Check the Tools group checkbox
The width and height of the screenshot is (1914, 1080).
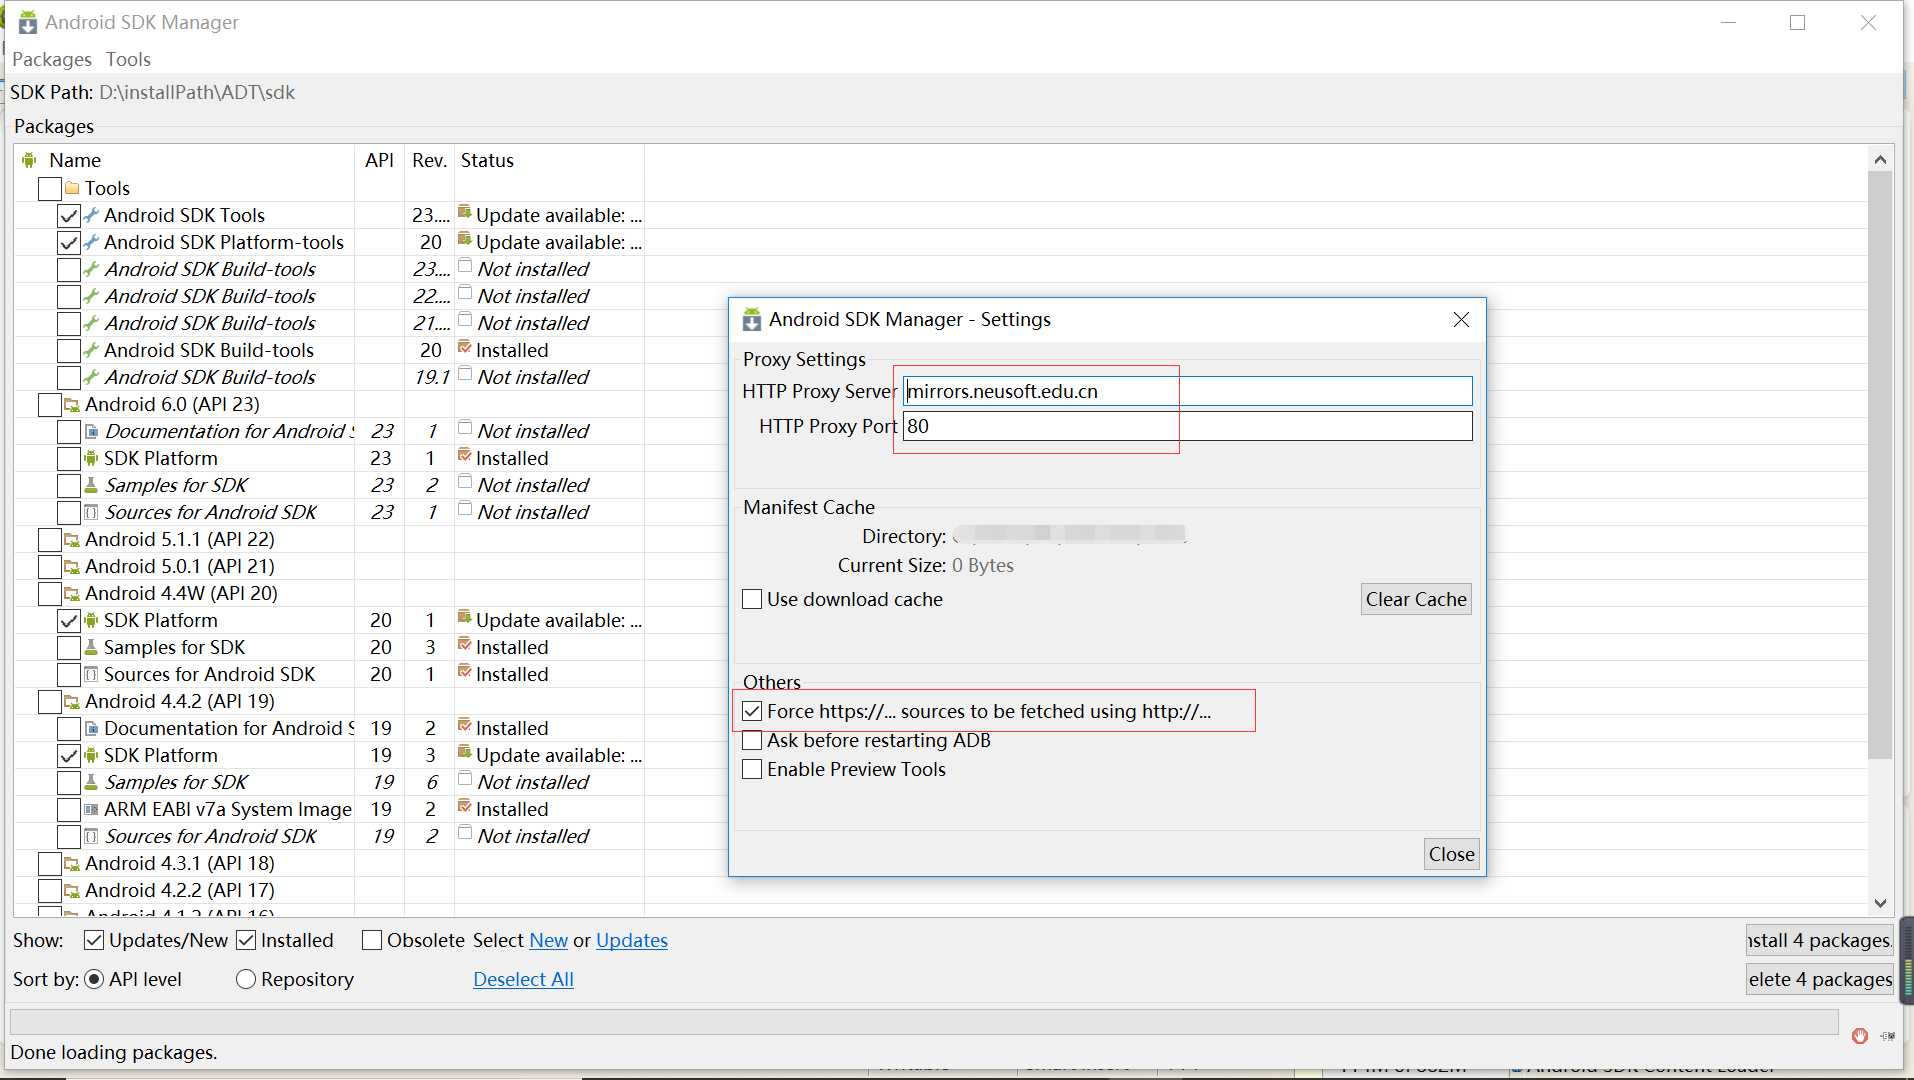(49, 188)
